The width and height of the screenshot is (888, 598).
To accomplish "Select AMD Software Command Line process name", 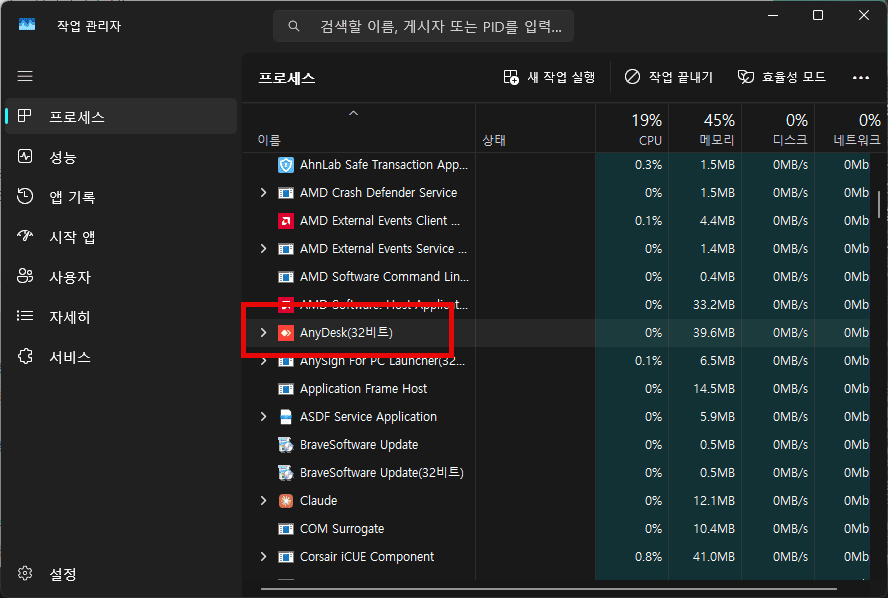I will click(x=384, y=277).
